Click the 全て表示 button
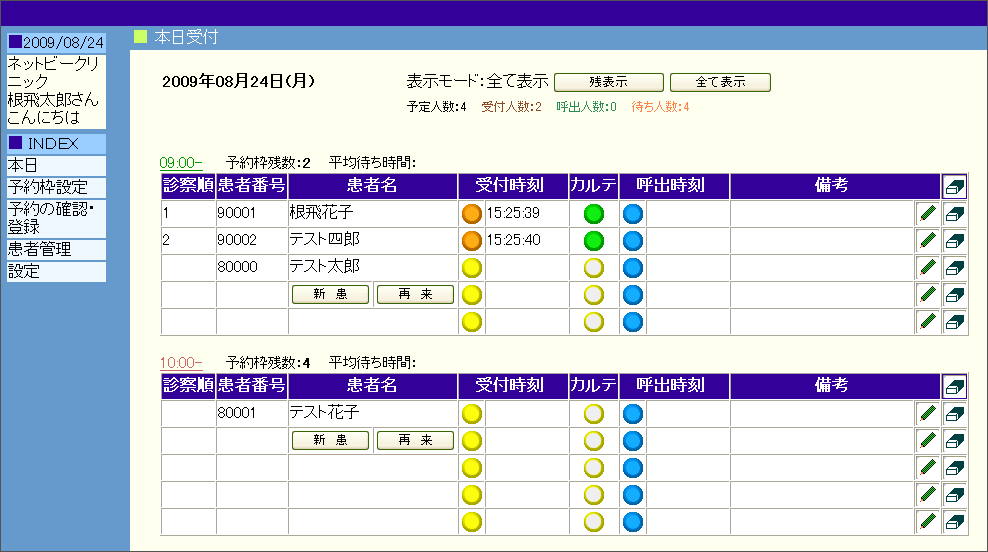 (720, 82)
